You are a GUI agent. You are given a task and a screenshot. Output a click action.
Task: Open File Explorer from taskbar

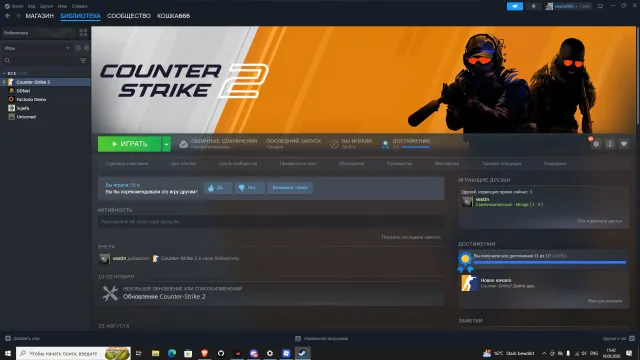click(x=155, y=353)
